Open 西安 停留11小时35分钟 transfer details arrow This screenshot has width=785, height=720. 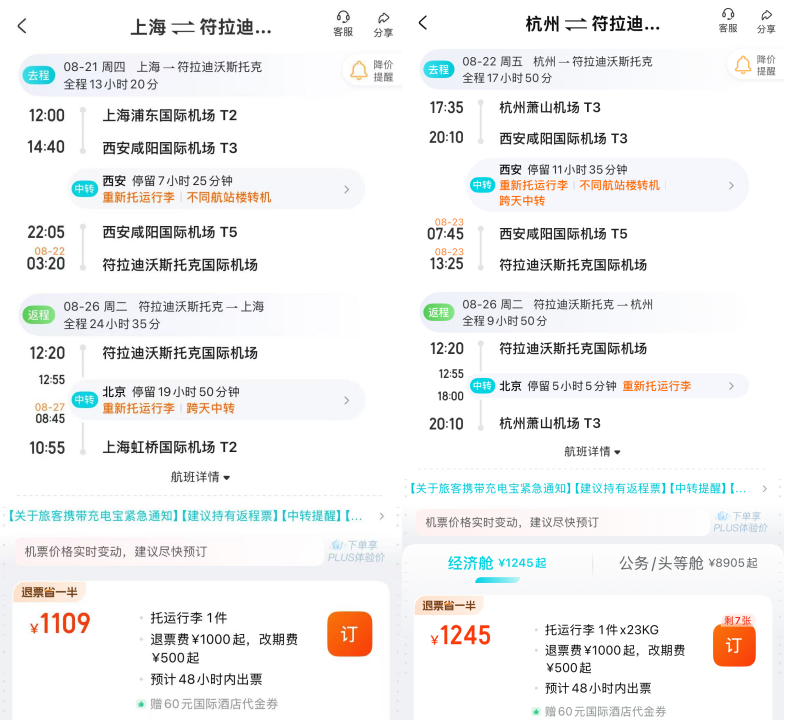tap(731, 186)
